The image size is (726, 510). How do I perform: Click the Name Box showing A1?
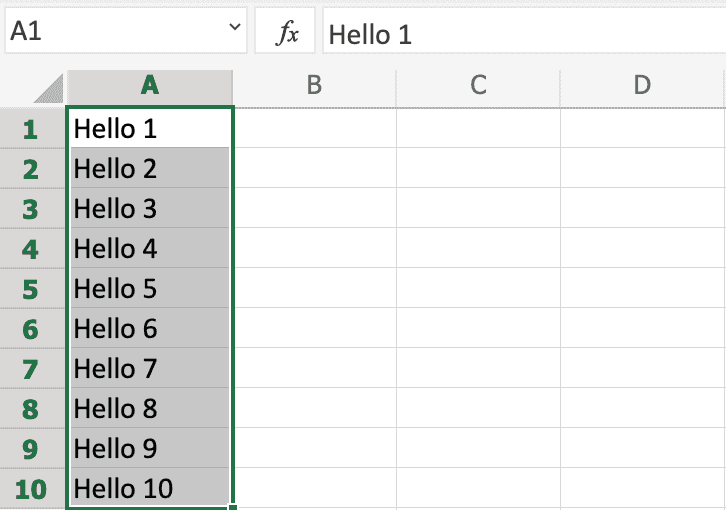tap(110, 33)
